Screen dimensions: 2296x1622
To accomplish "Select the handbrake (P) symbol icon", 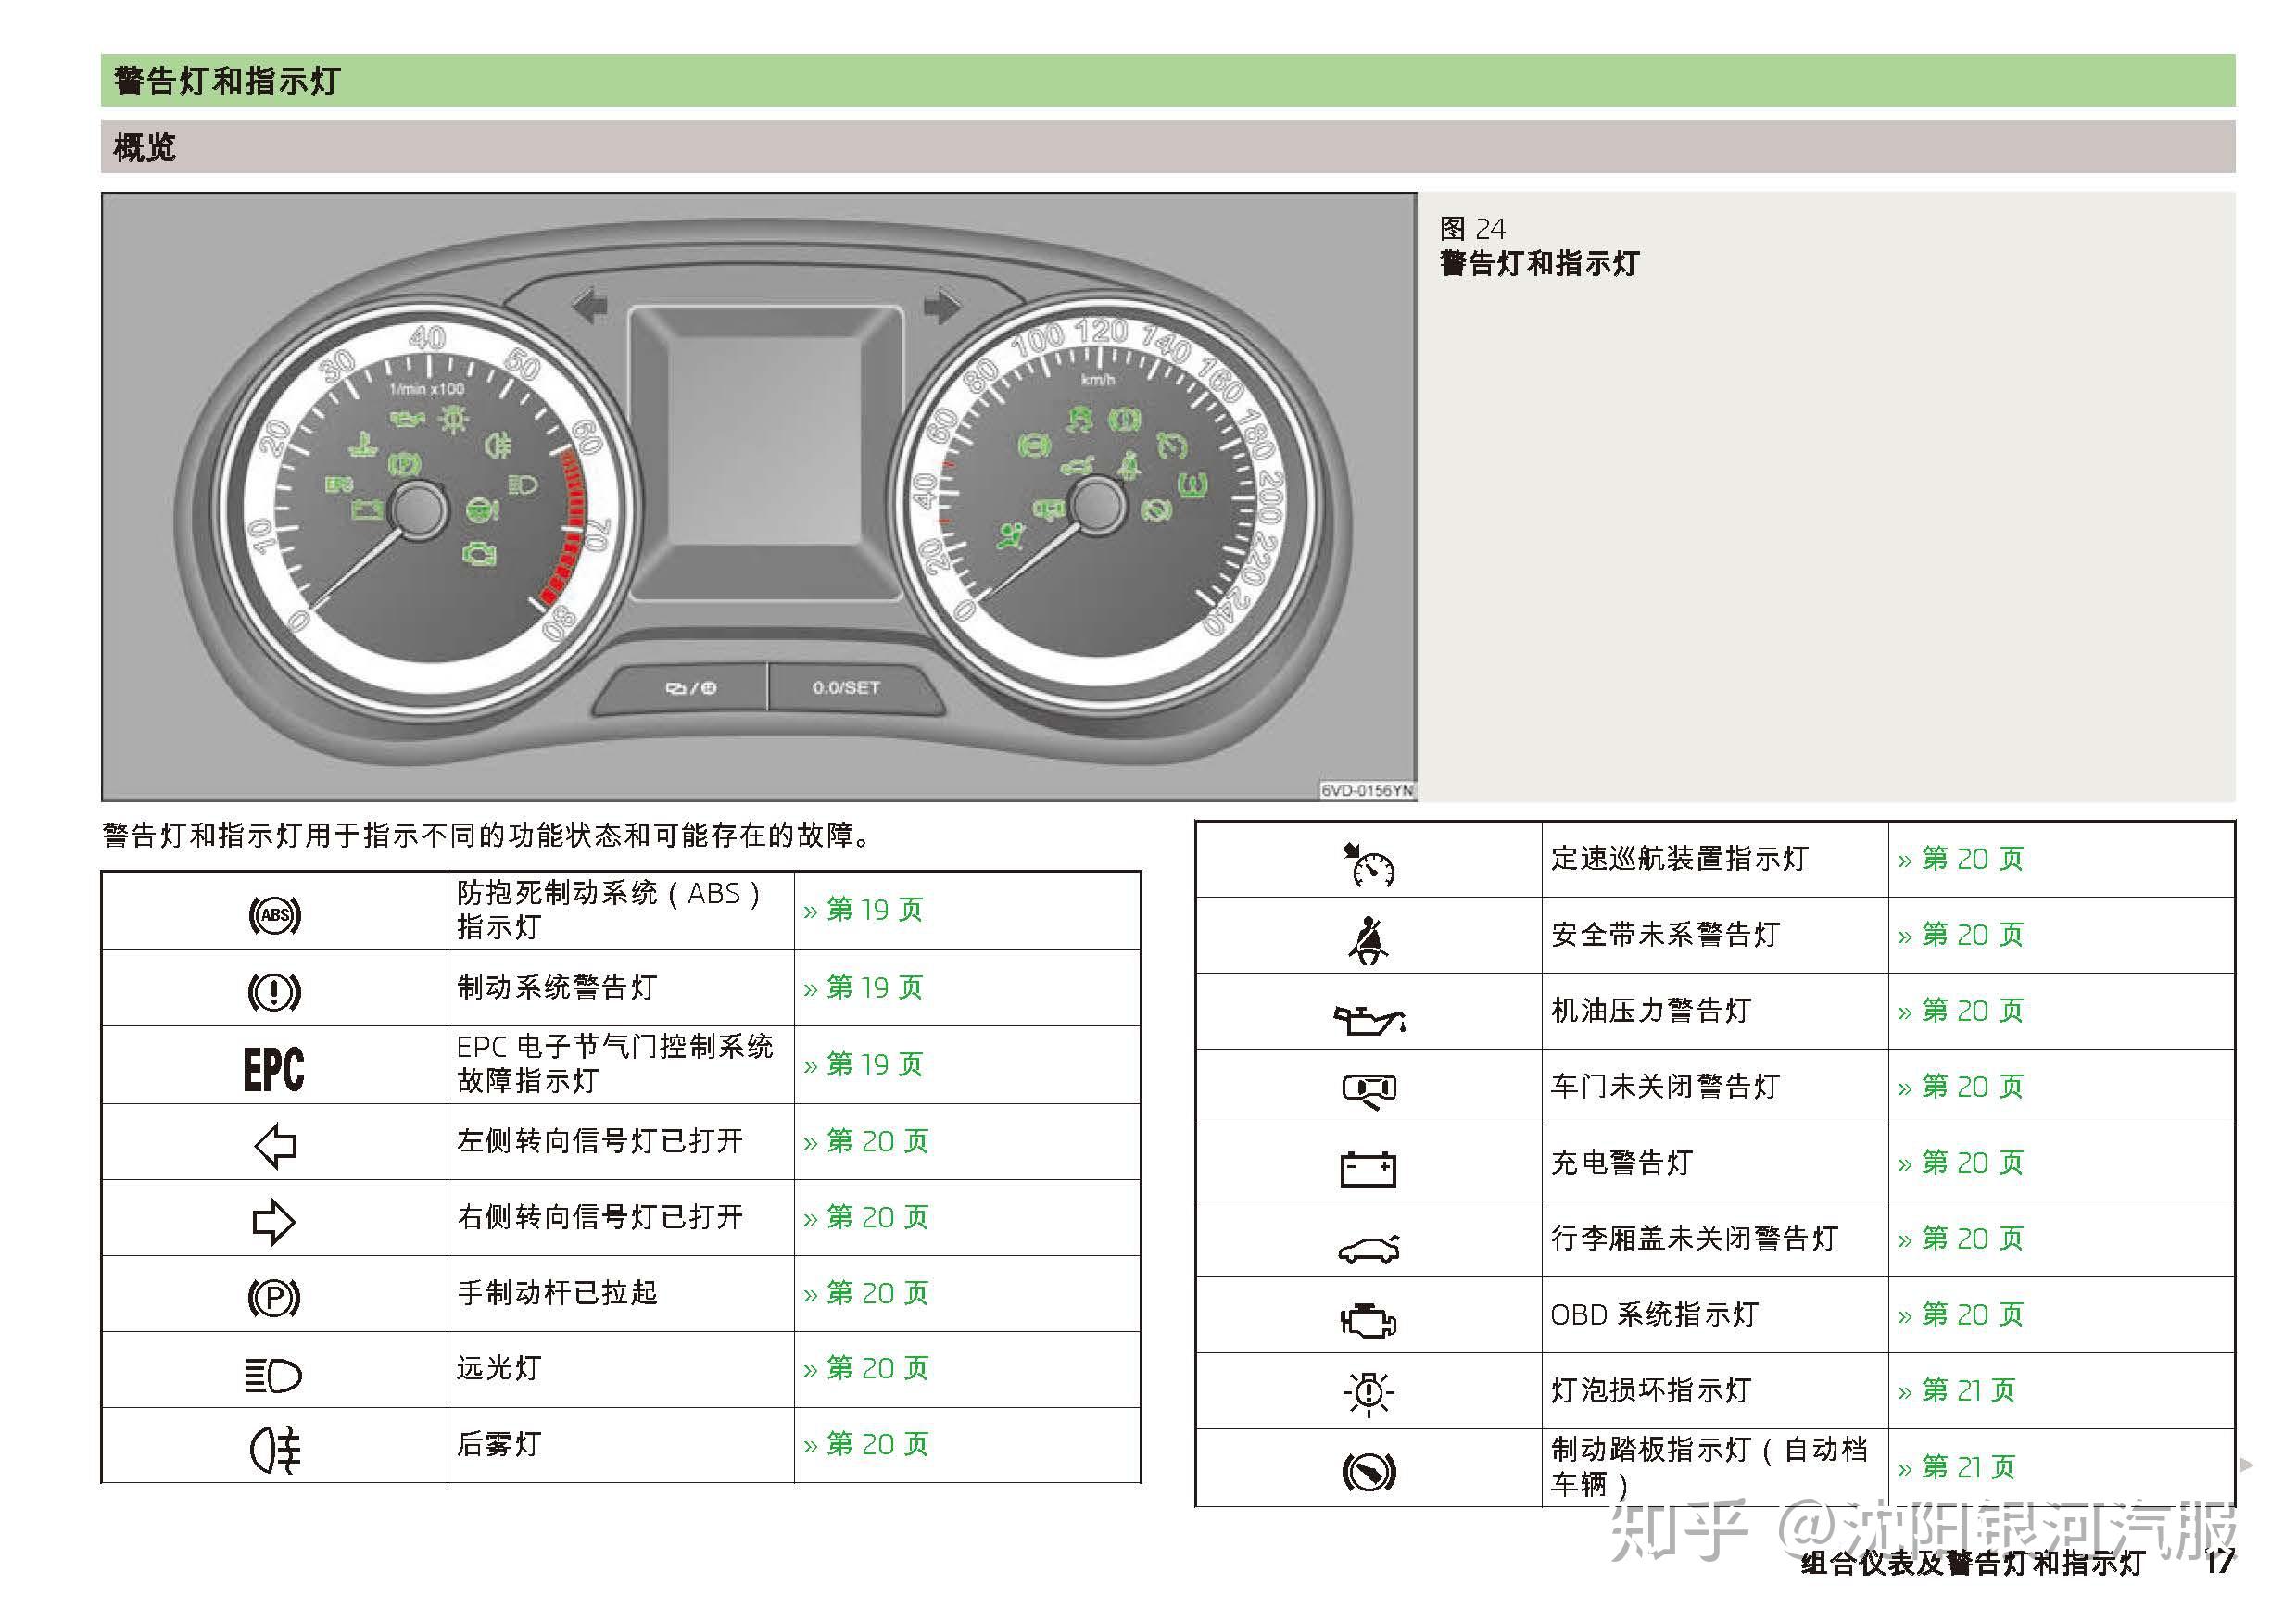I will (274, 1298).
